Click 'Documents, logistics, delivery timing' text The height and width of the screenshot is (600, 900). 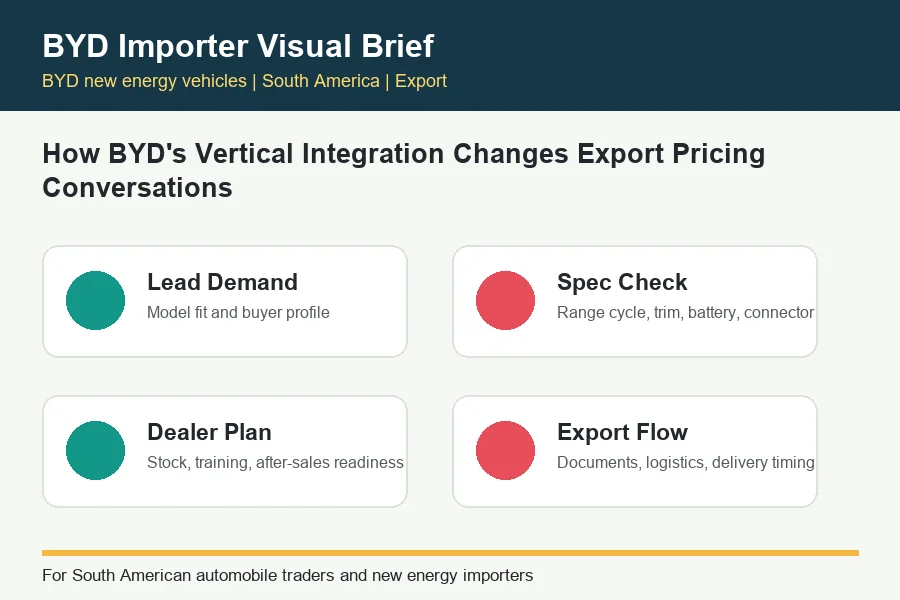(685, 462)
